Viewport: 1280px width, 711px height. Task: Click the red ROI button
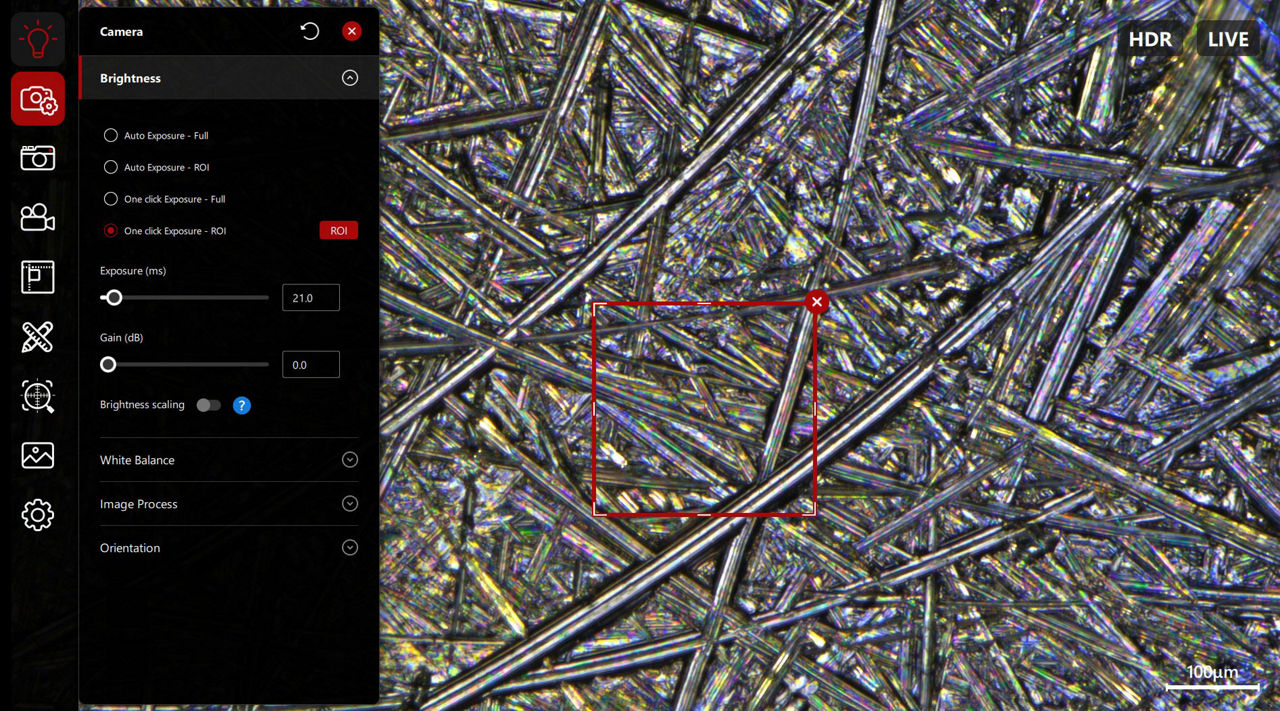[339, 231]
